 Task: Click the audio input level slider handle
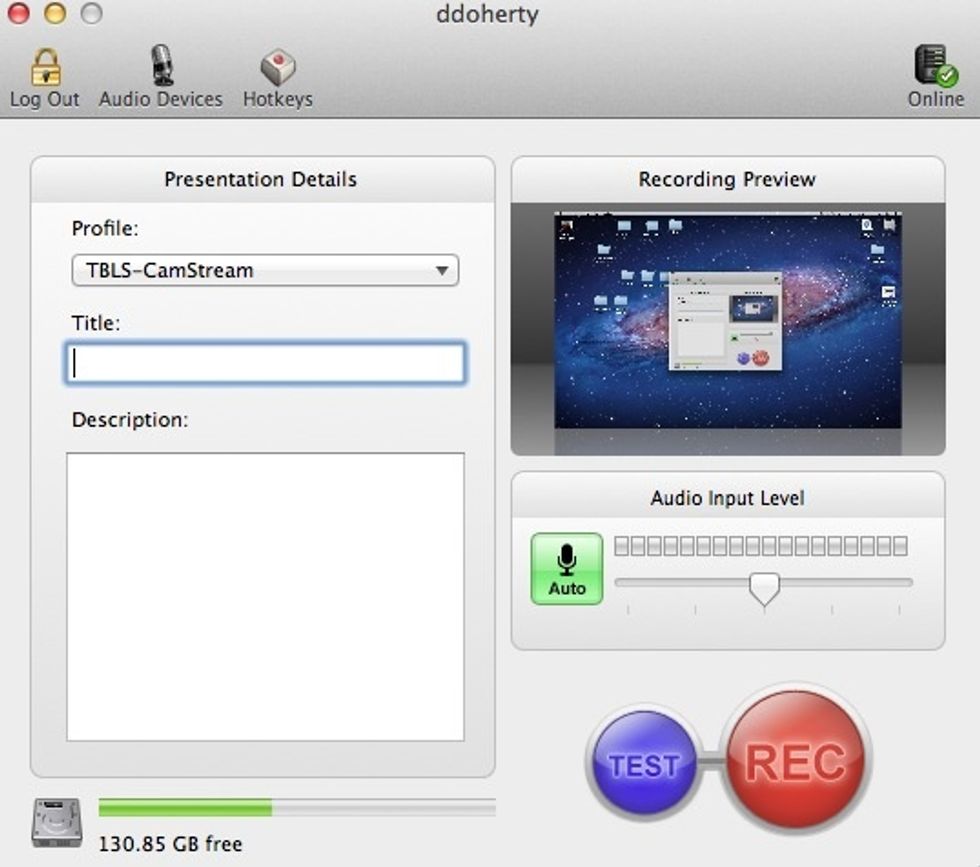[x=764, y=588]
